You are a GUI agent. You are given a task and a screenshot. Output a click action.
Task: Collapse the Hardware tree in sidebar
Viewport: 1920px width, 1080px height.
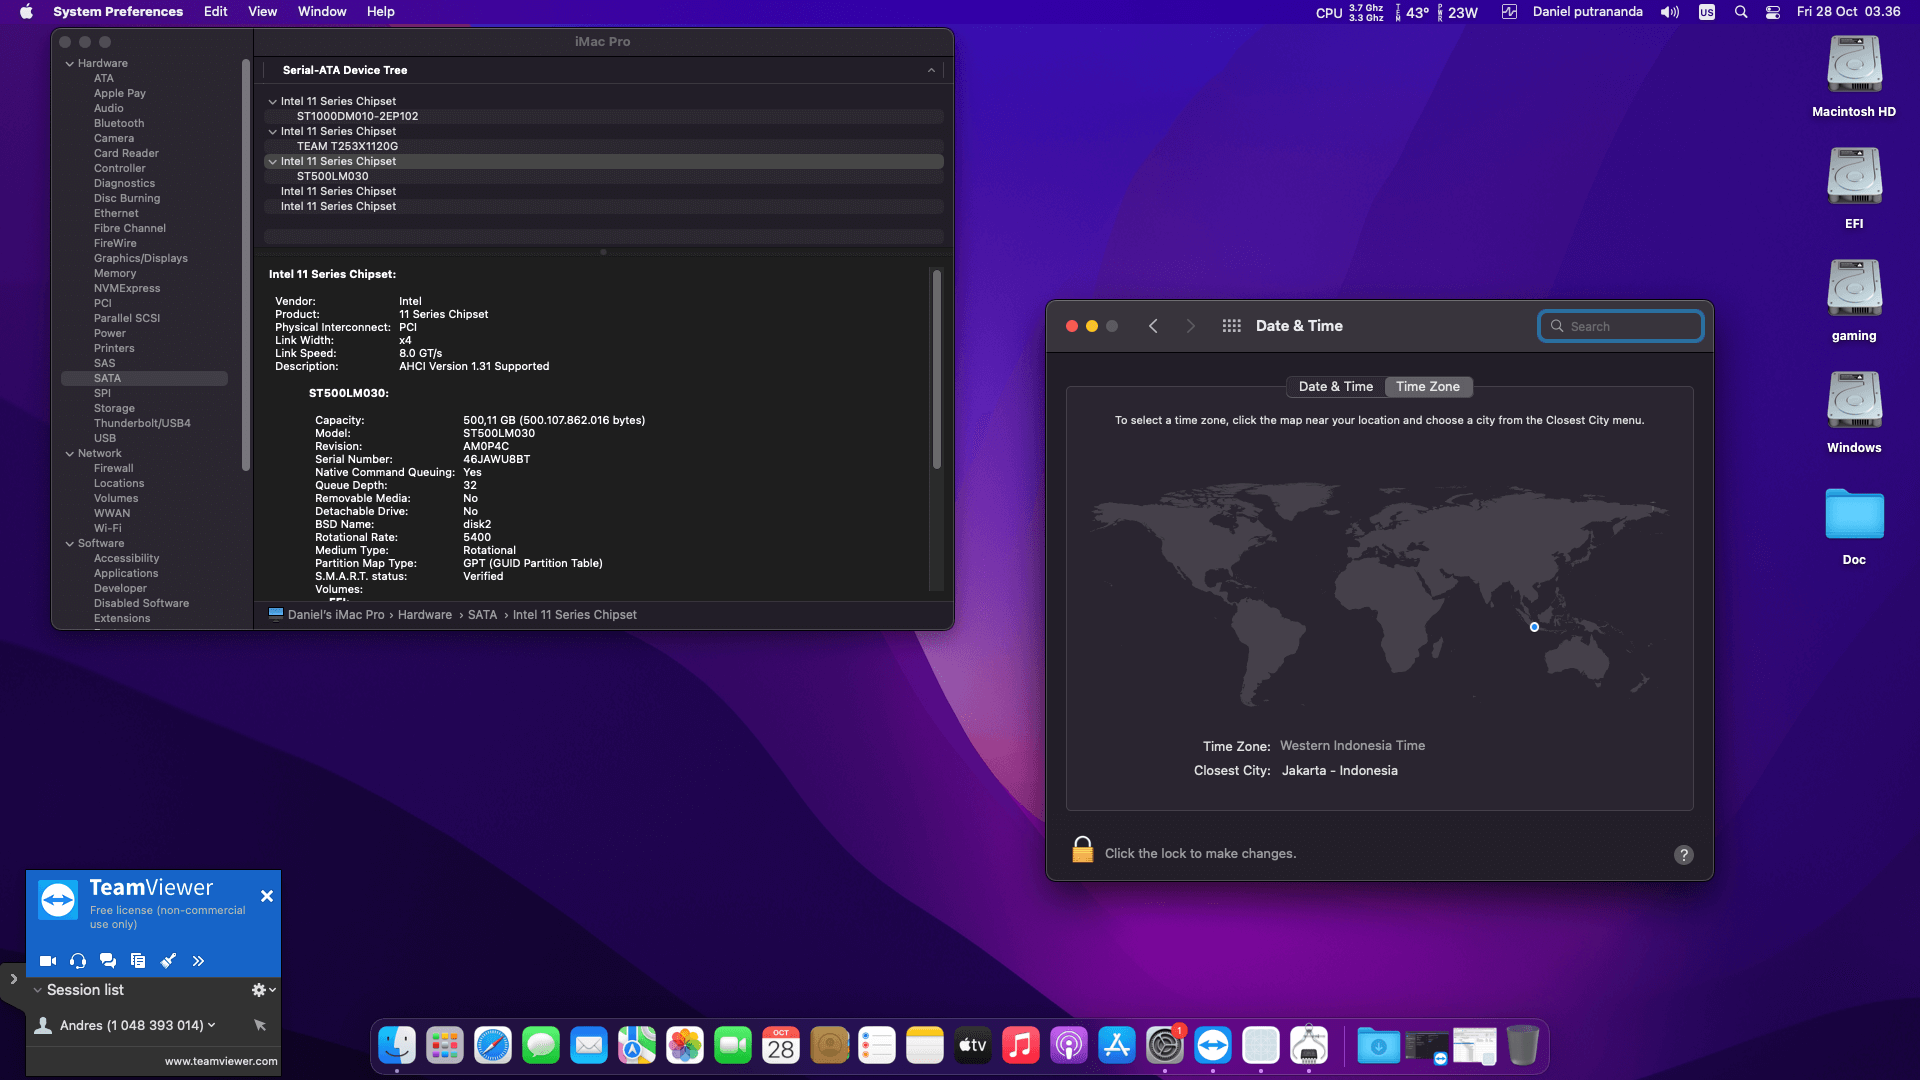pos(70,63)
